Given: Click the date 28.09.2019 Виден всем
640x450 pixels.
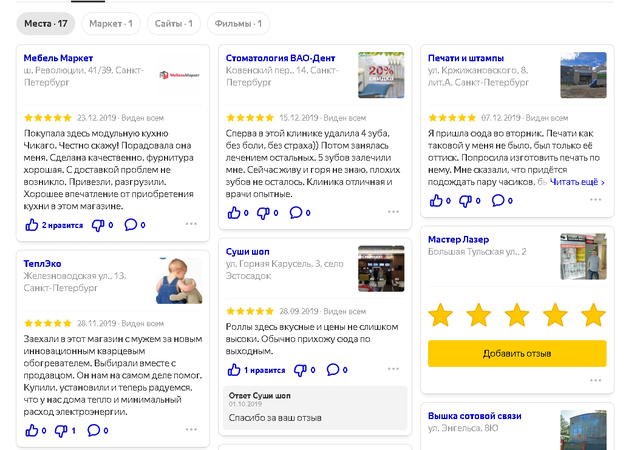Looking at the screenshot, I should pos(322,311).
